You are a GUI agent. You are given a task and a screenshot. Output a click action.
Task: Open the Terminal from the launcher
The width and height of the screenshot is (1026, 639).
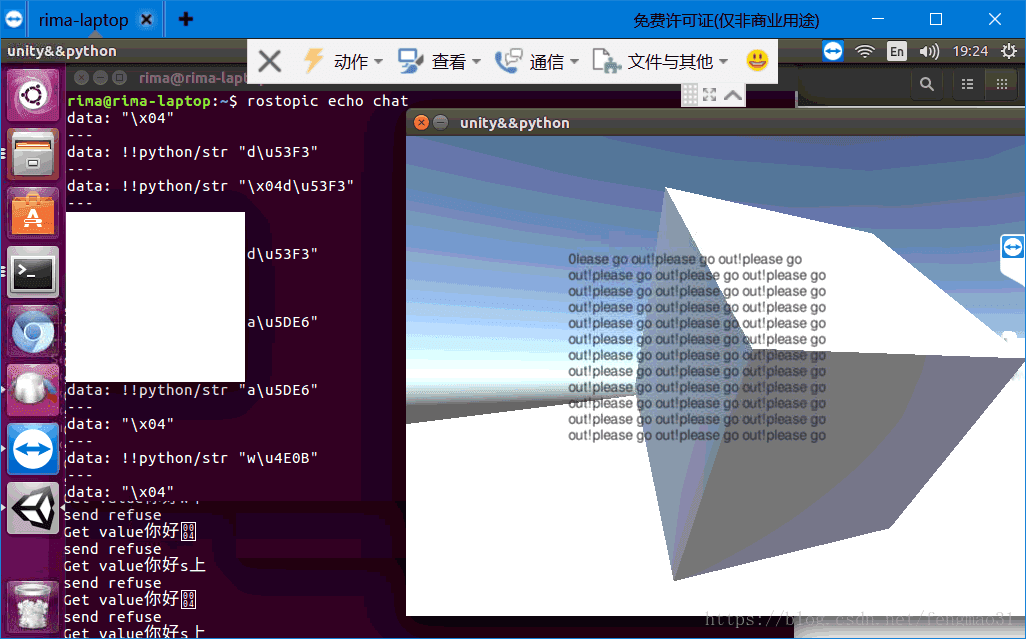tap(32, 272)
